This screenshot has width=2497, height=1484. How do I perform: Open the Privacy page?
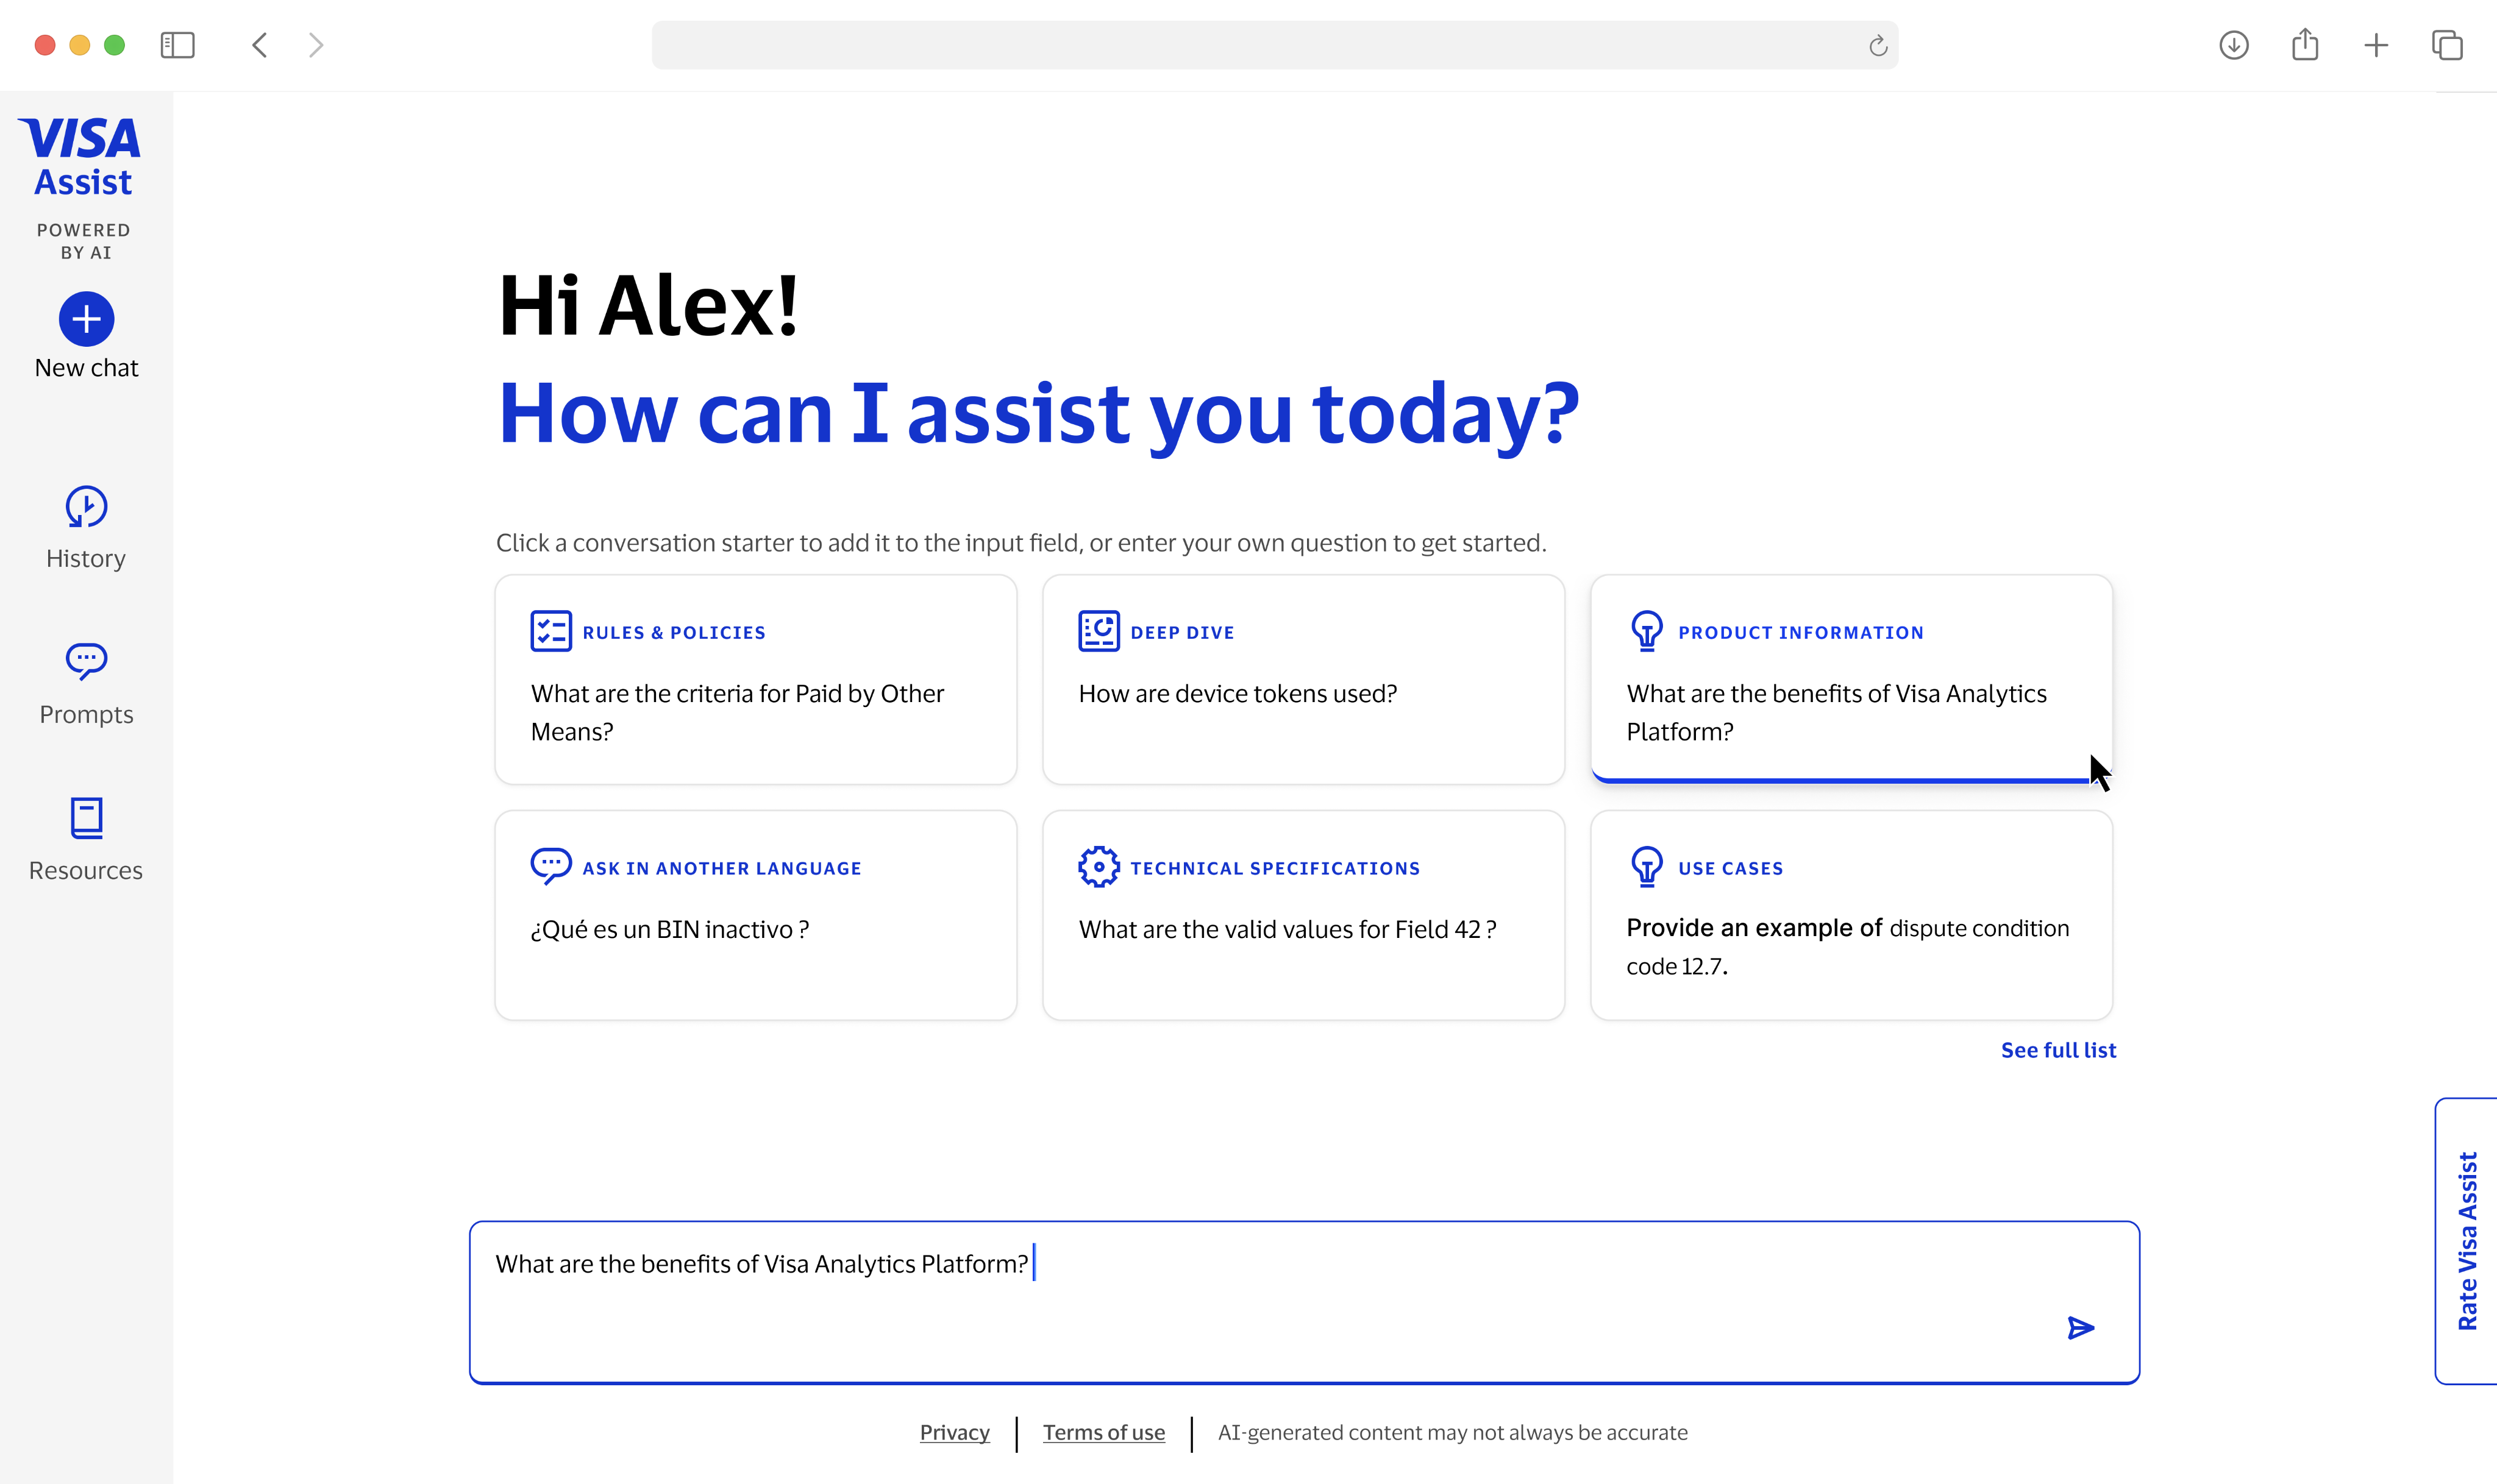tap(954, 1432)
